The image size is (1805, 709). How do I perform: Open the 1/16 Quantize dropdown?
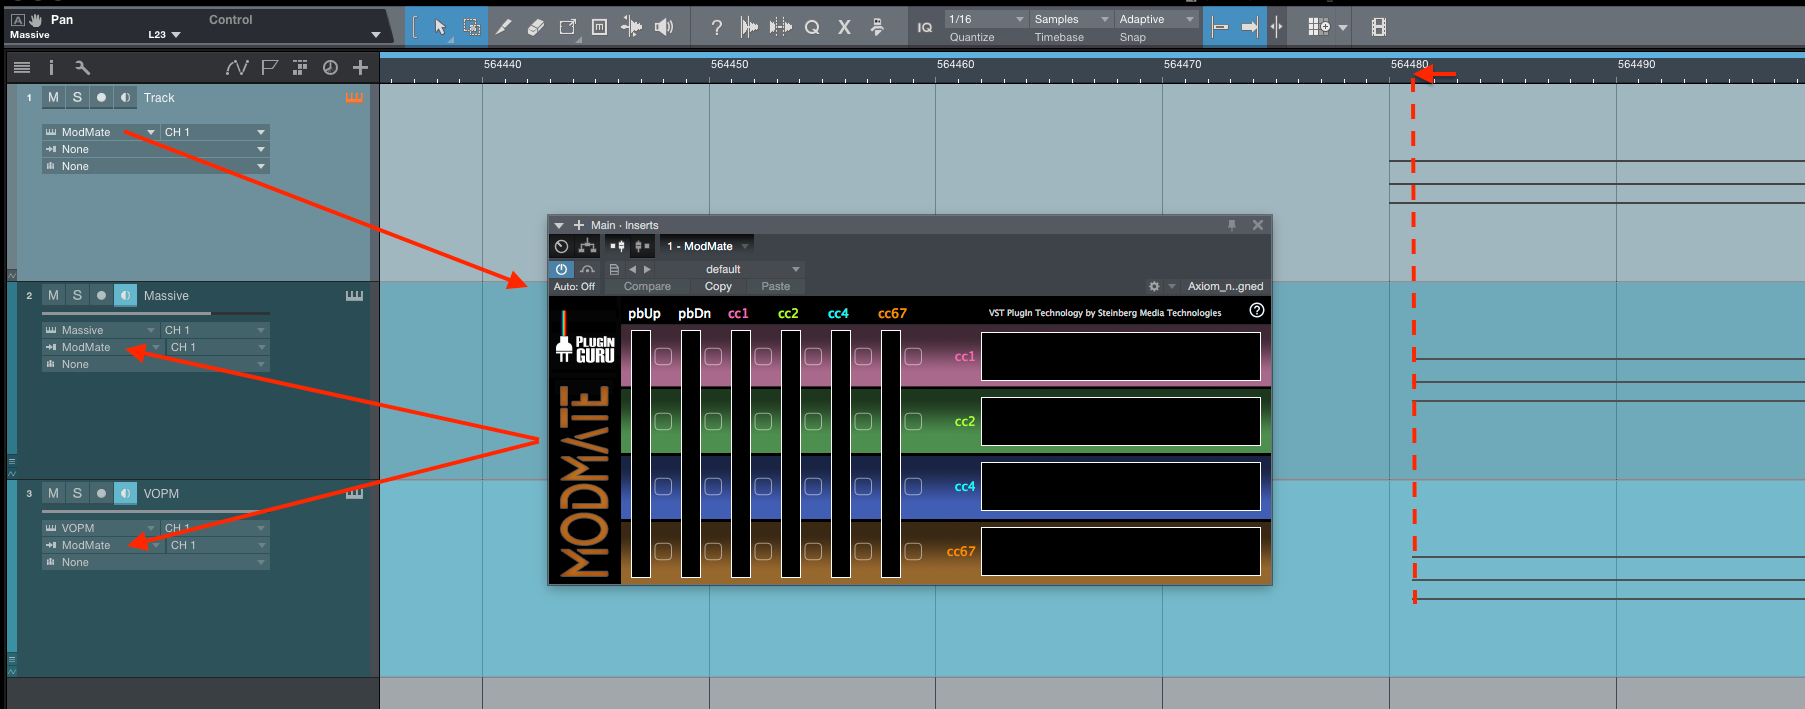[986, 19]
